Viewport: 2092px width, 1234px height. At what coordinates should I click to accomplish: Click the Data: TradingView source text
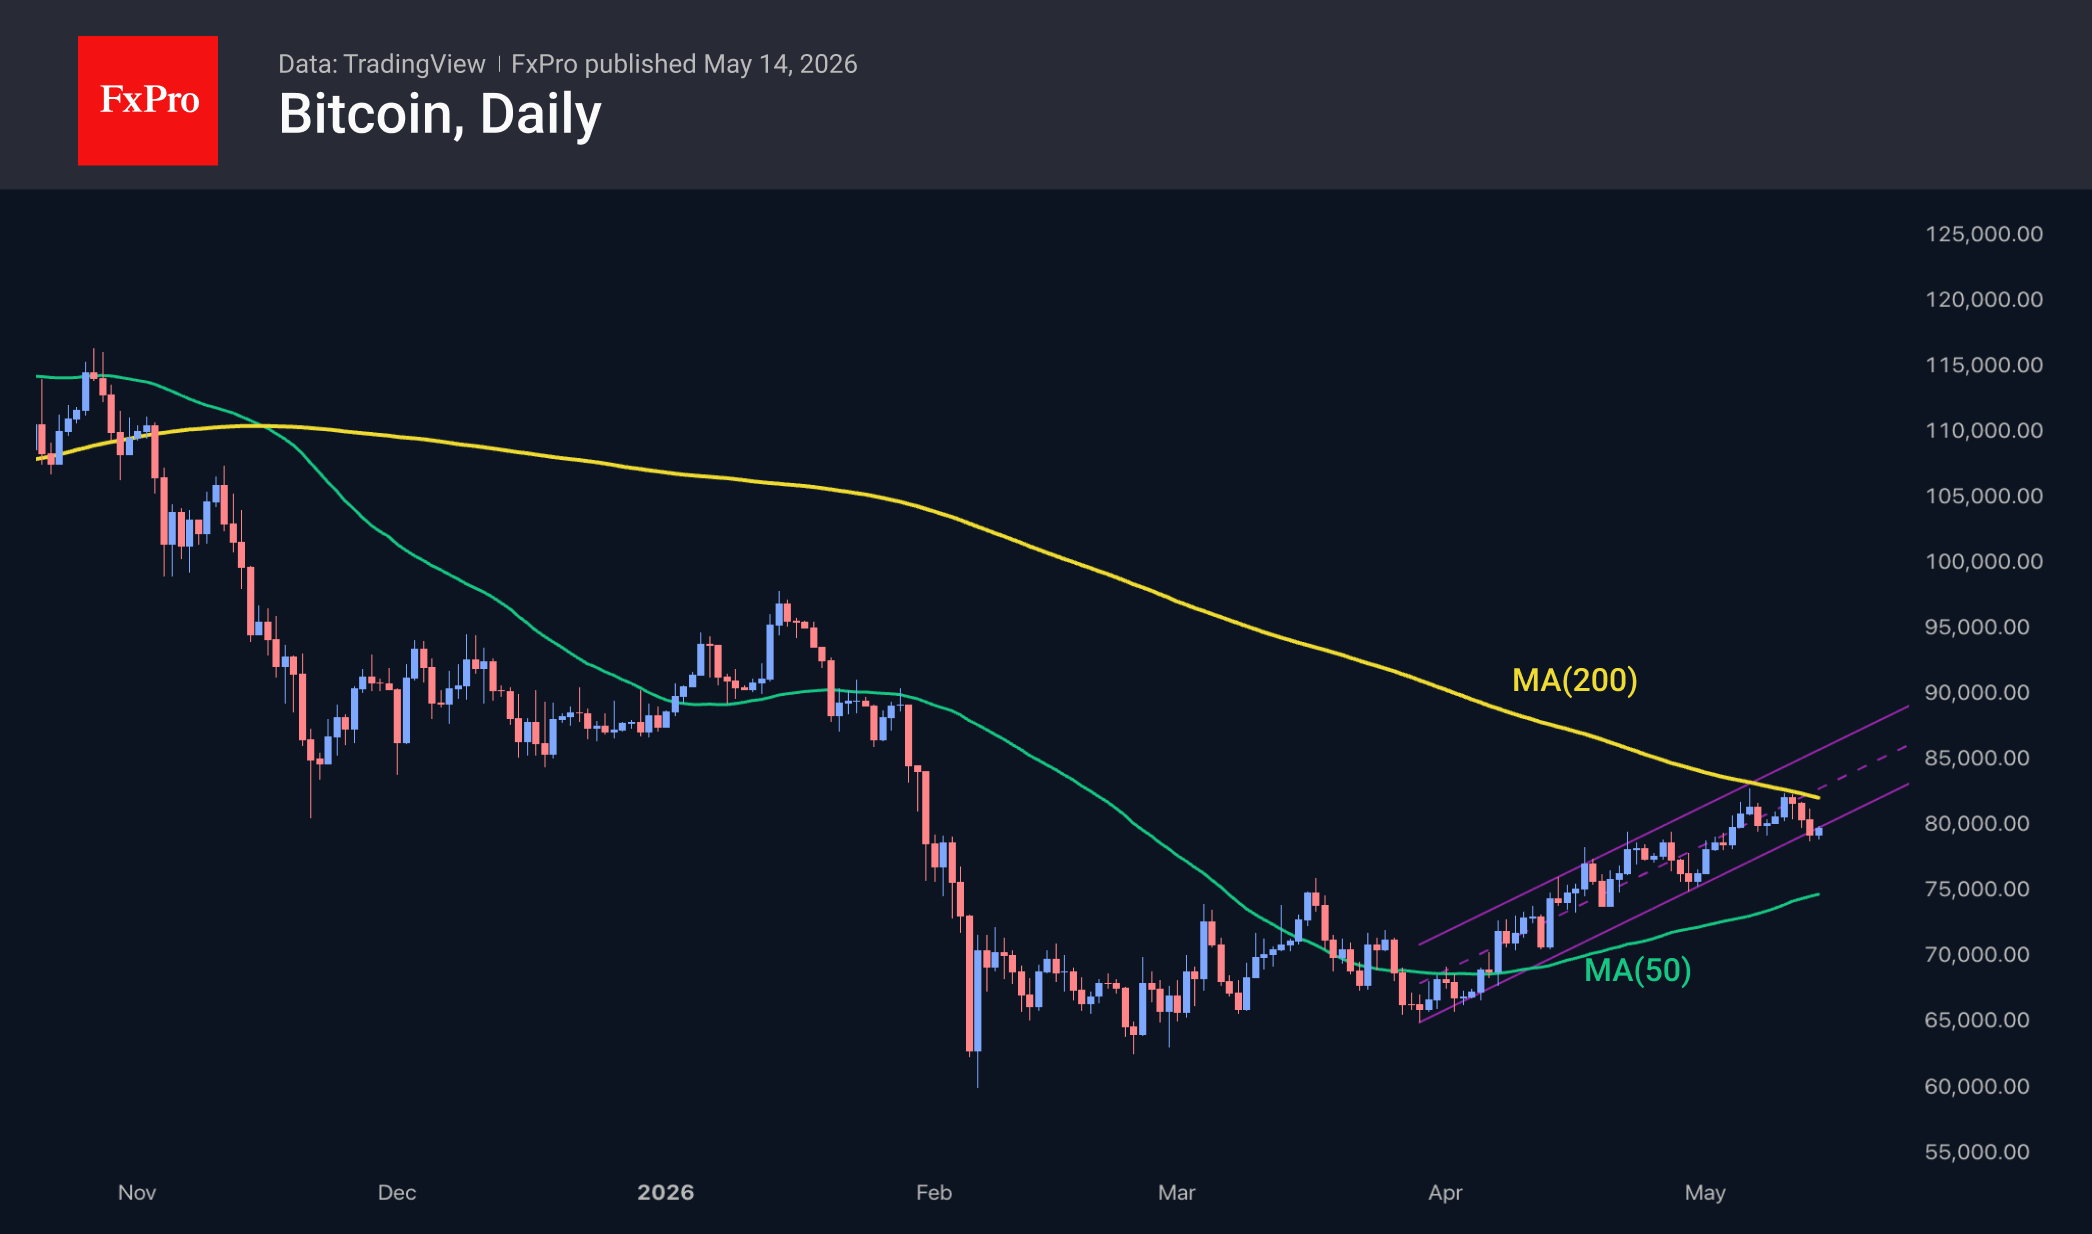click(x=381, y=64)
